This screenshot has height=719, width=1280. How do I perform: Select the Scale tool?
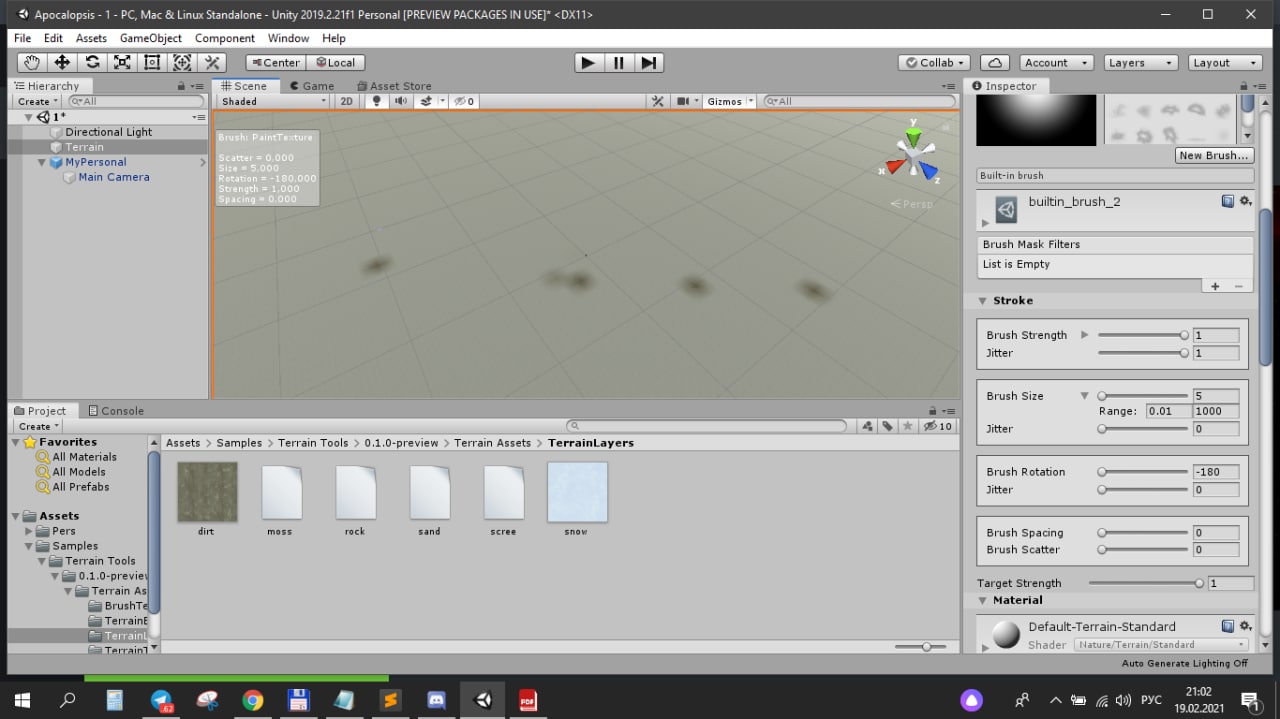(x=122, y=62)
